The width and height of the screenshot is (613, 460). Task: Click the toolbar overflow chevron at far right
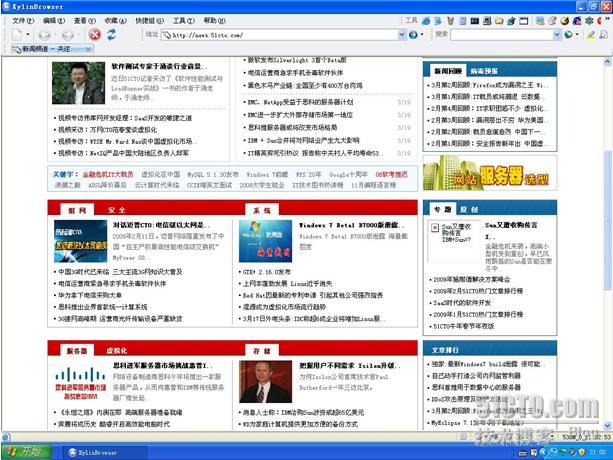(608, 19)
